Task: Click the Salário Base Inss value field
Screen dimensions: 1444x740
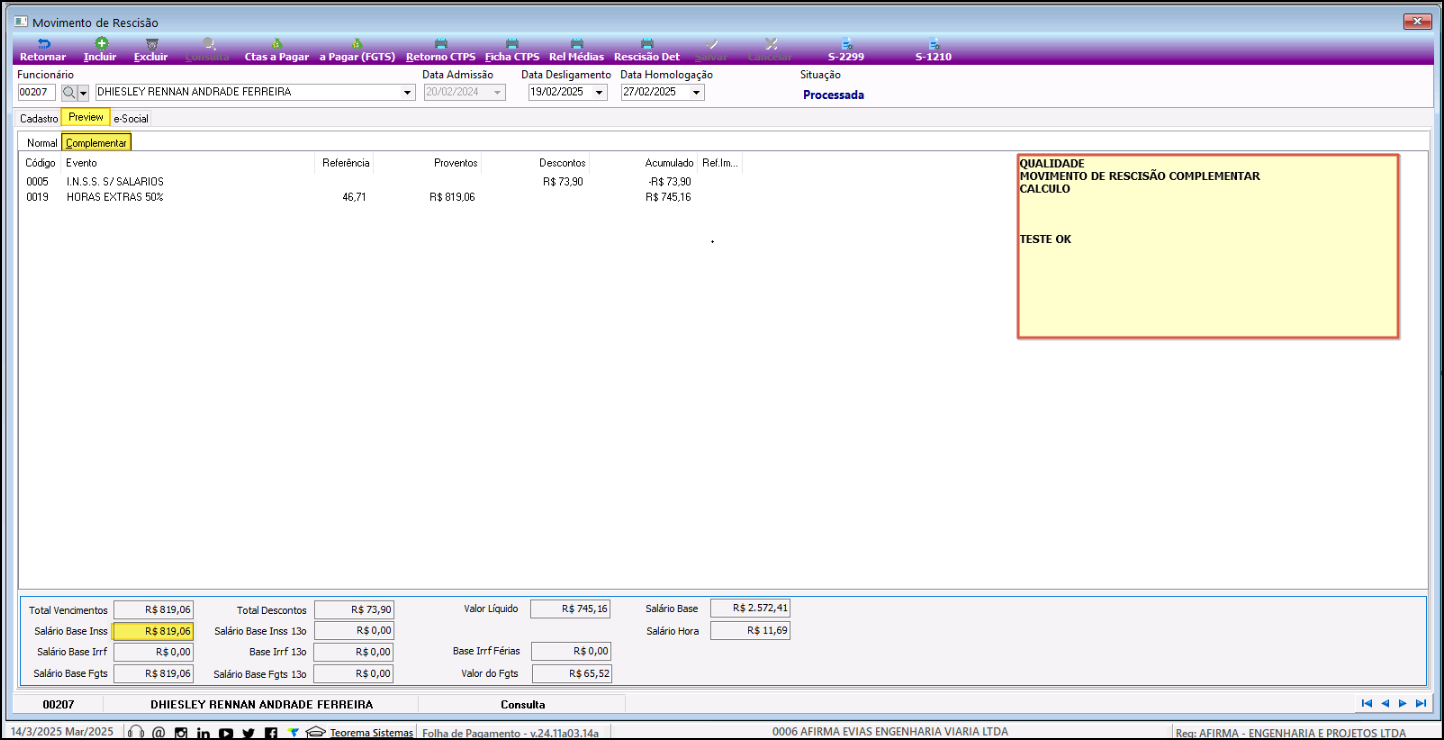Action: [152, 631]
